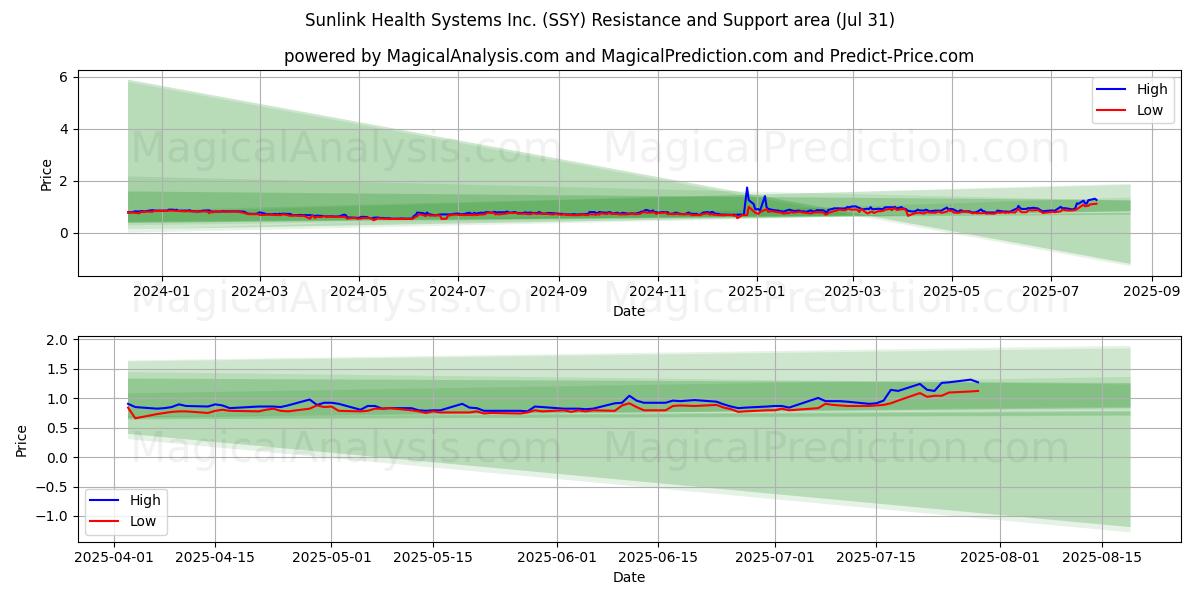The width and height of the screenshot is (1200, 600).
Task: Click the '−1.0' price tick on bottom chart
Action: tap(52, 517)
